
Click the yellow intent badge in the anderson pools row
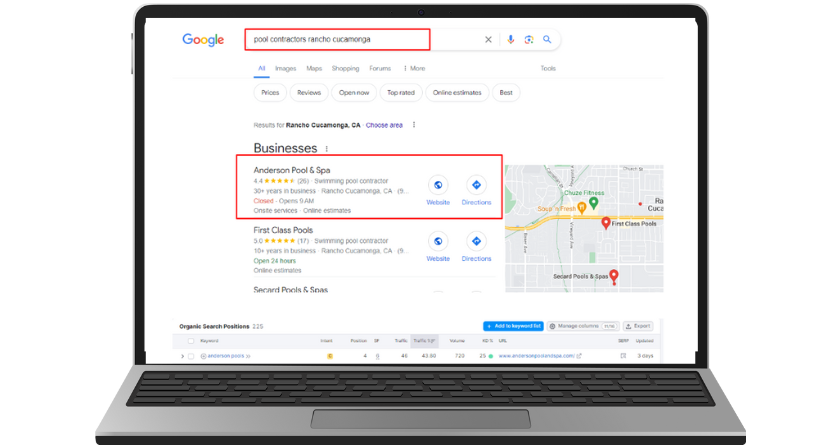point(330,356)
